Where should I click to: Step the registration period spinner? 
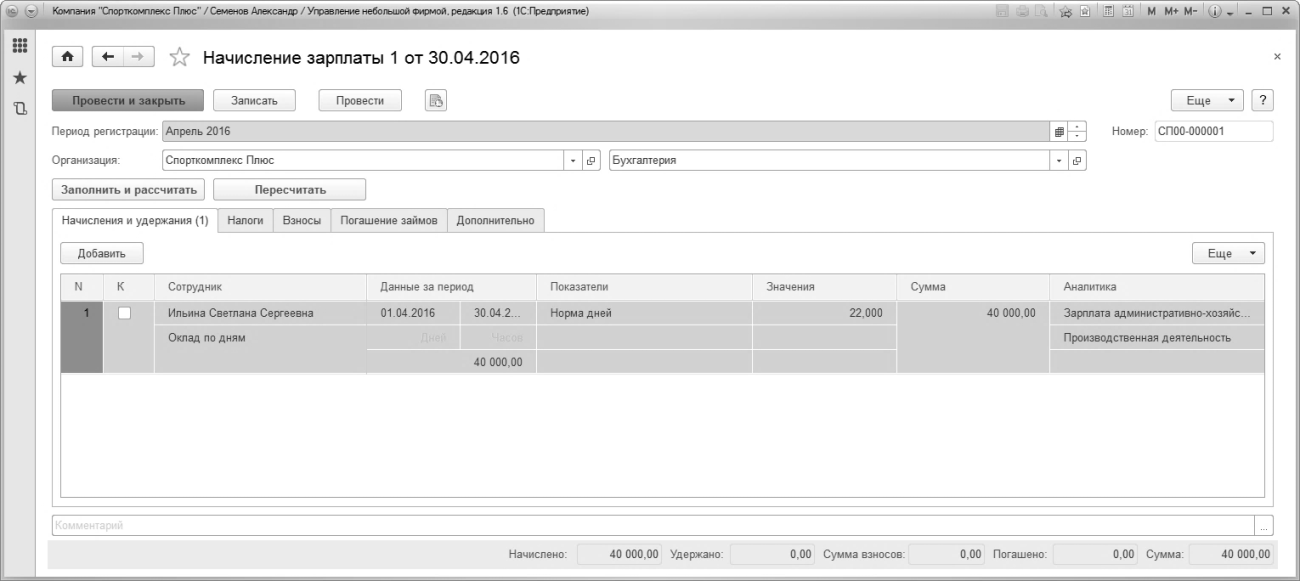click(1077, 131)
